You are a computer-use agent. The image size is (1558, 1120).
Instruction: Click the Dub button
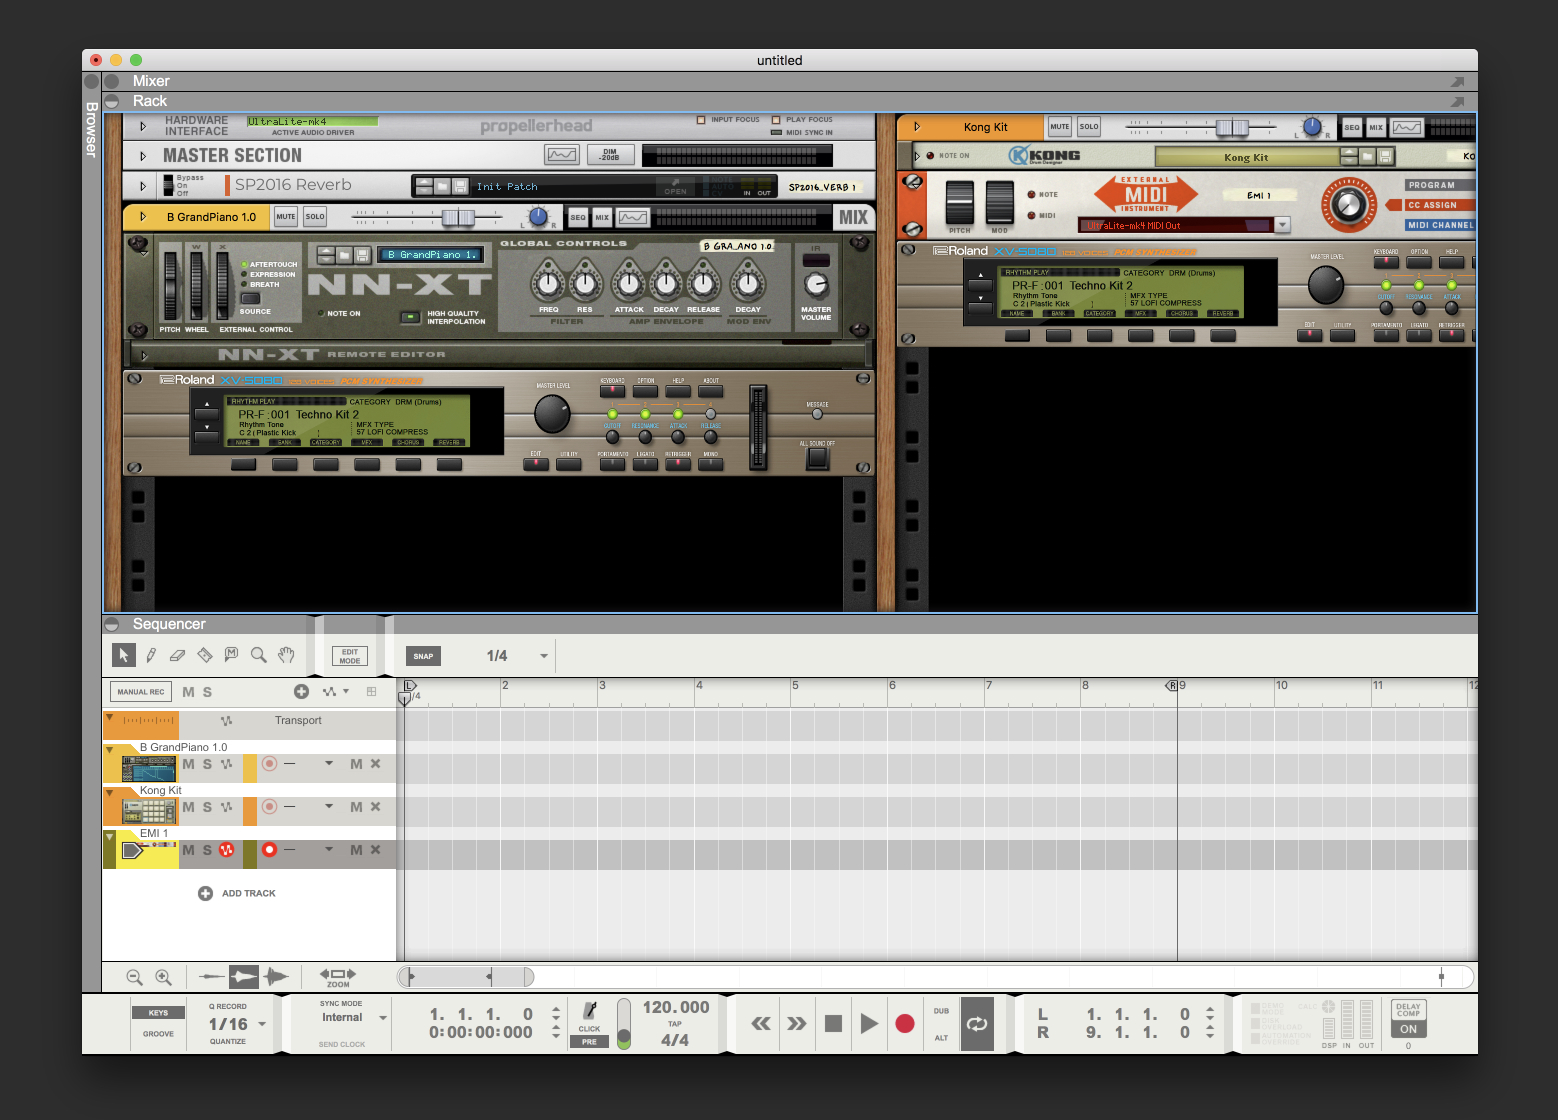pos(941,1011)
